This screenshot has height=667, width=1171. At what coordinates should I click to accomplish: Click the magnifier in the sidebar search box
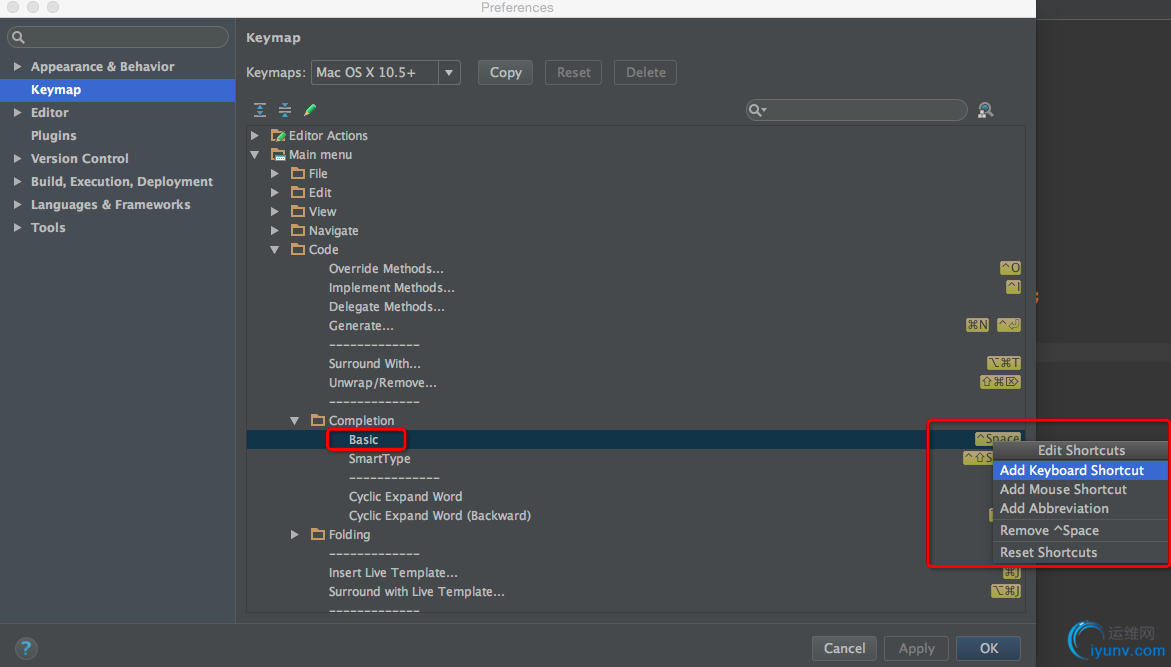point(19,37)
